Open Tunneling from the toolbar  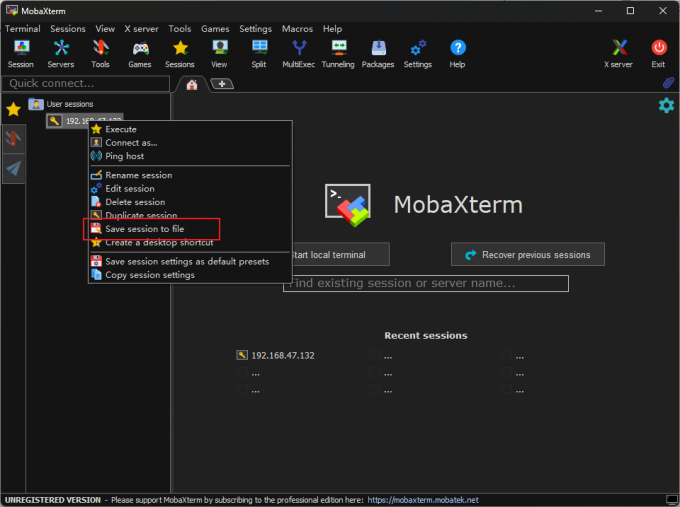(x=338, y=54)
